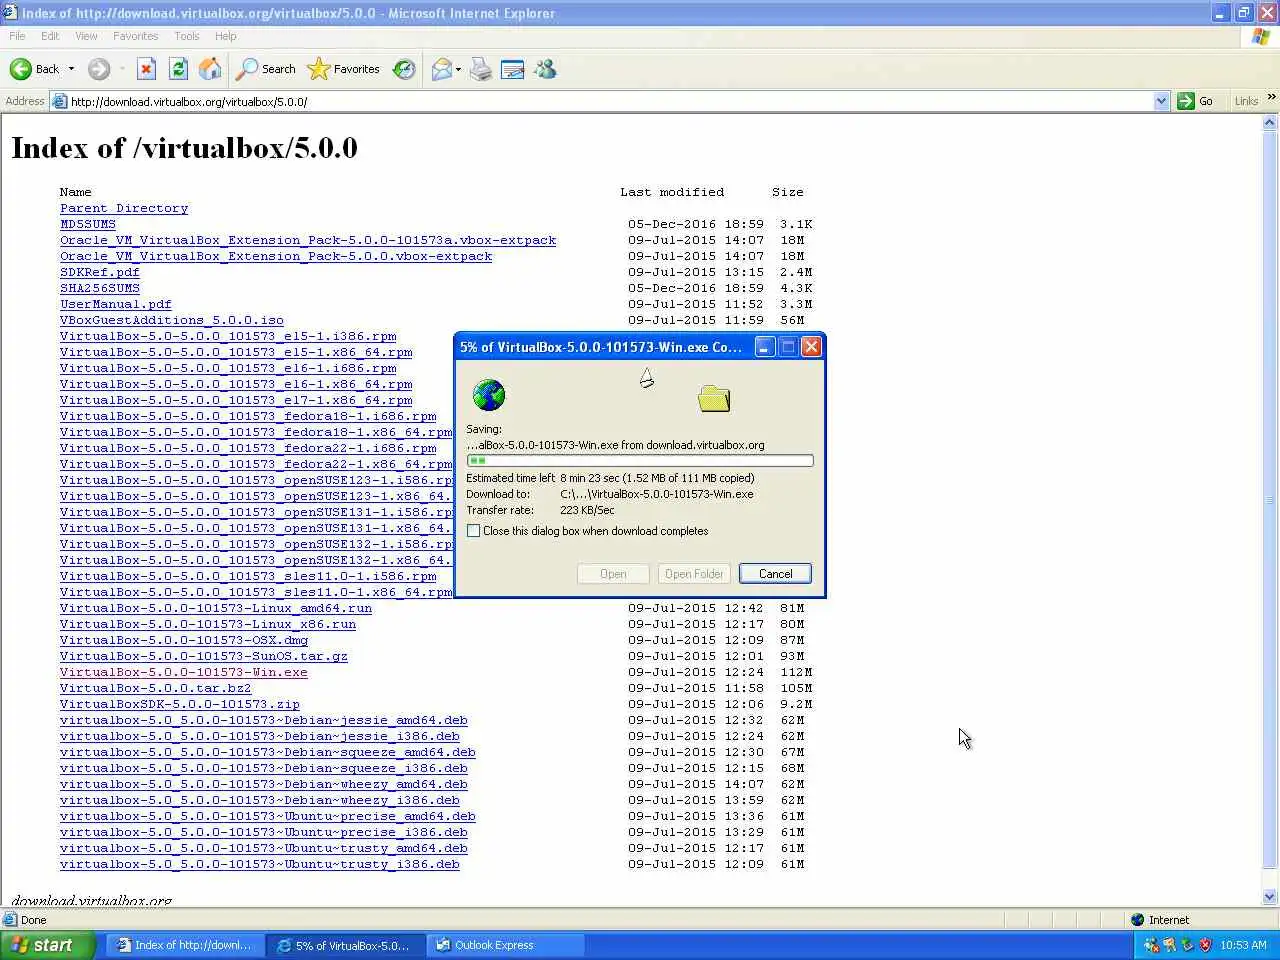Switch to Index of http taskbar button
The height and width of the screenshot is (960, 1280).
(185, 945)
